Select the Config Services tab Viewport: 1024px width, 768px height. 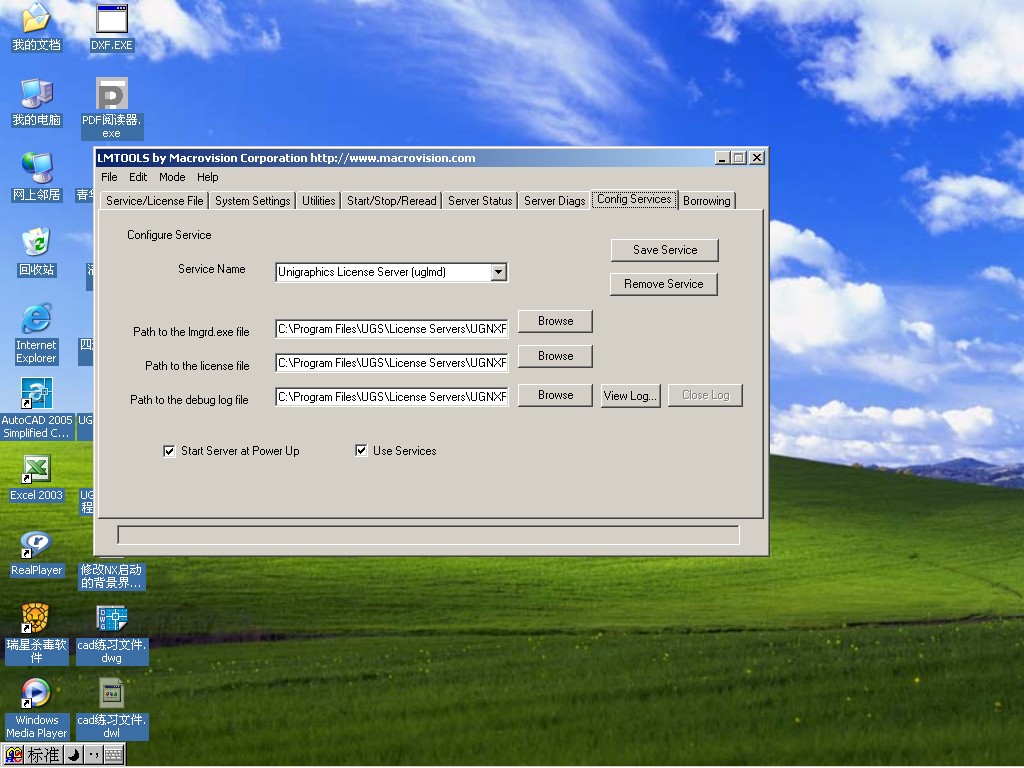(634, 199)
